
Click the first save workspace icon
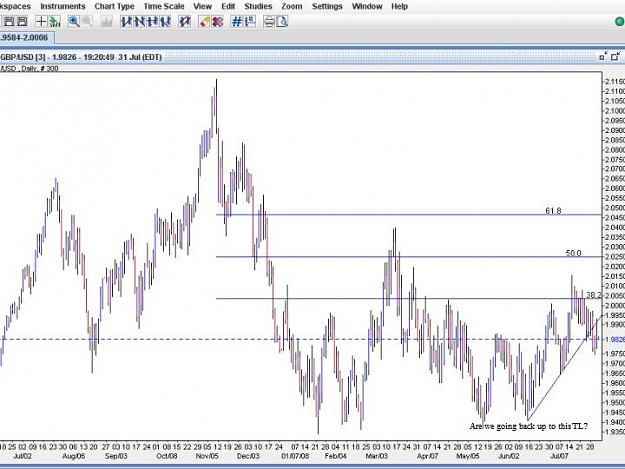9,22
